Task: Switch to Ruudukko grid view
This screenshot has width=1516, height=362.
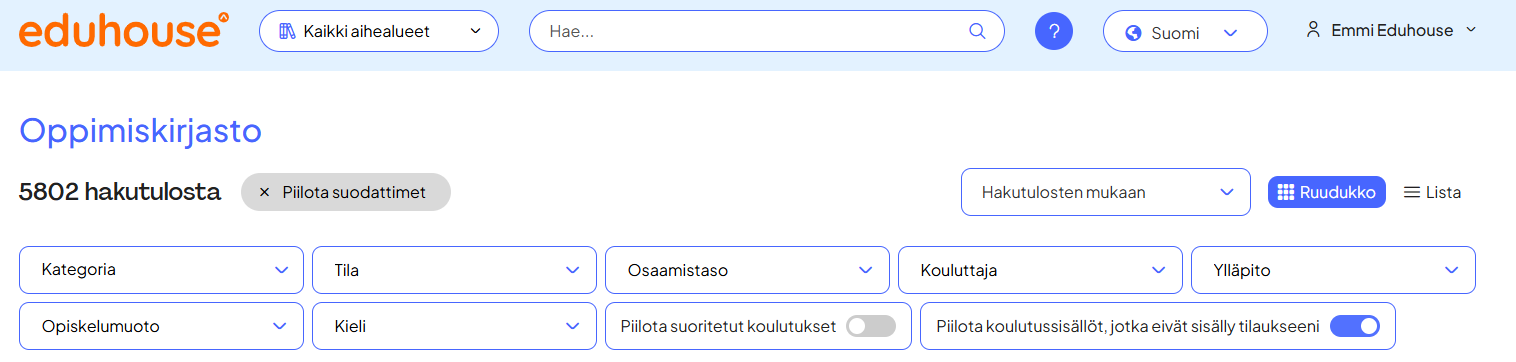Action: coord(1327,192)
